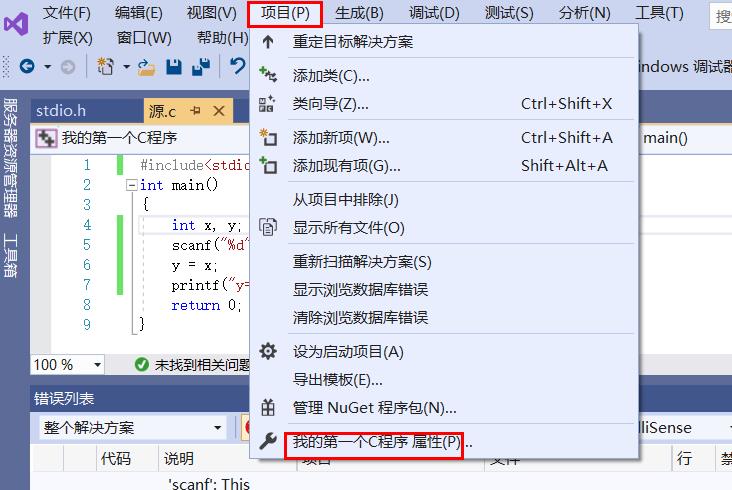Choose 设为启动项目(A) menu entry

pos(444,351)
